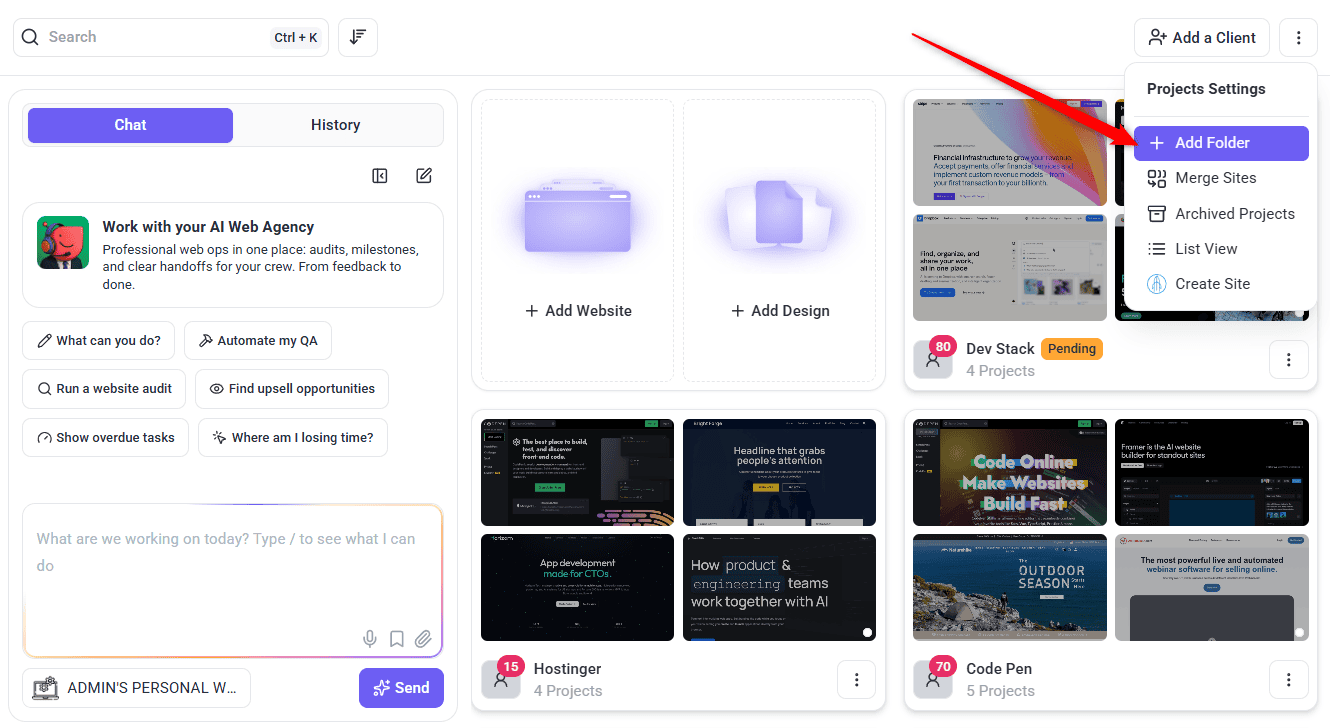Open Archived Projects from menu
The height and width of the screenshot is (728, 1330).
1221,214
